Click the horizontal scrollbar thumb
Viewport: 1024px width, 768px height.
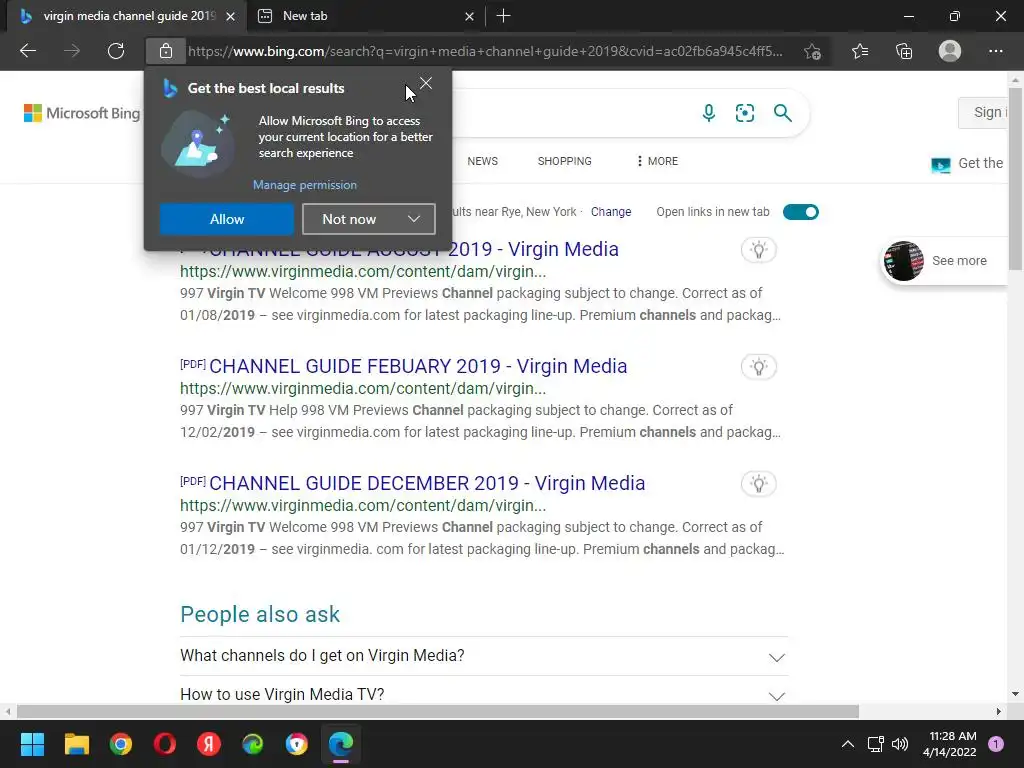pos(437,711)
